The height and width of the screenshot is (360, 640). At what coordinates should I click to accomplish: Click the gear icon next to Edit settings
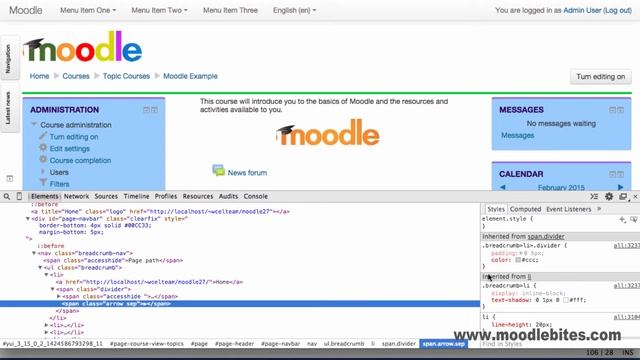pos(43,148)
